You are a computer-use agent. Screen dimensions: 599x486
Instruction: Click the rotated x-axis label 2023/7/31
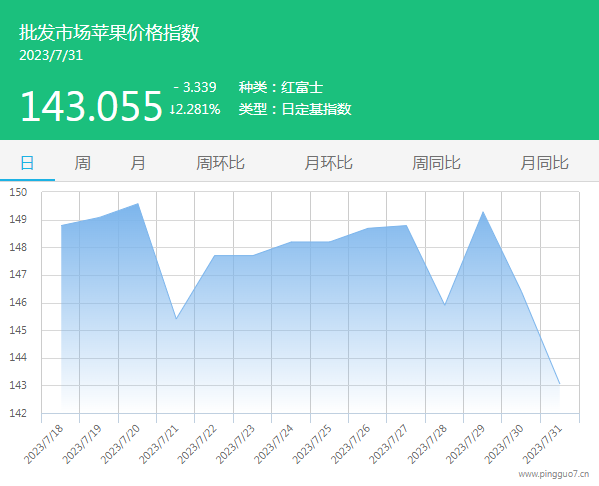coord(542,444)
